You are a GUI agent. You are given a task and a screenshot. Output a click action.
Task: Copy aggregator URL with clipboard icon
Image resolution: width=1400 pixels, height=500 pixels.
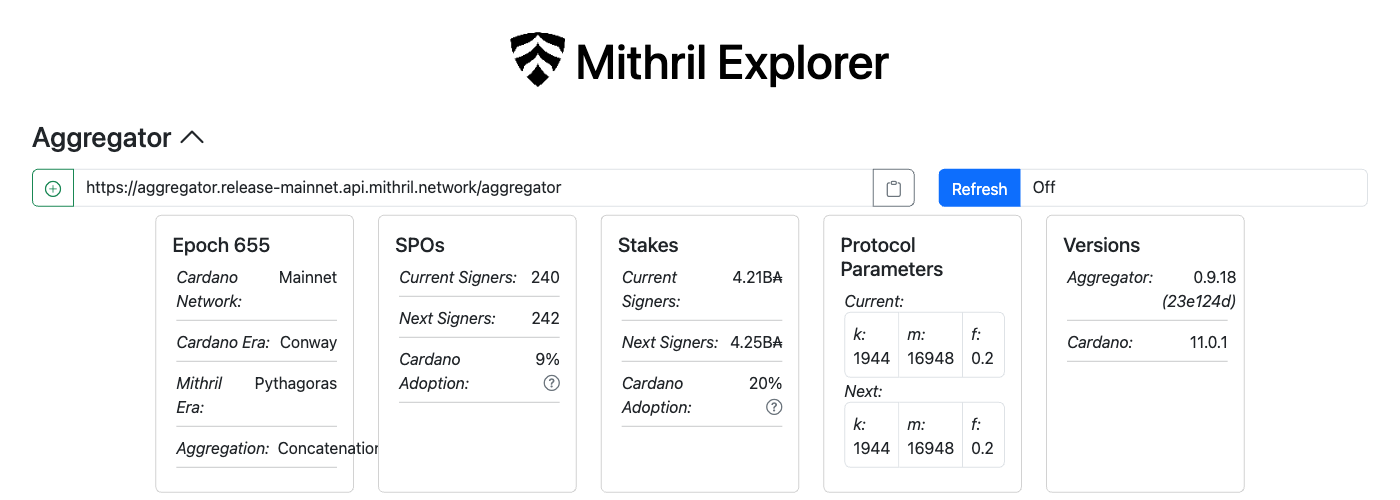[894, 188]
